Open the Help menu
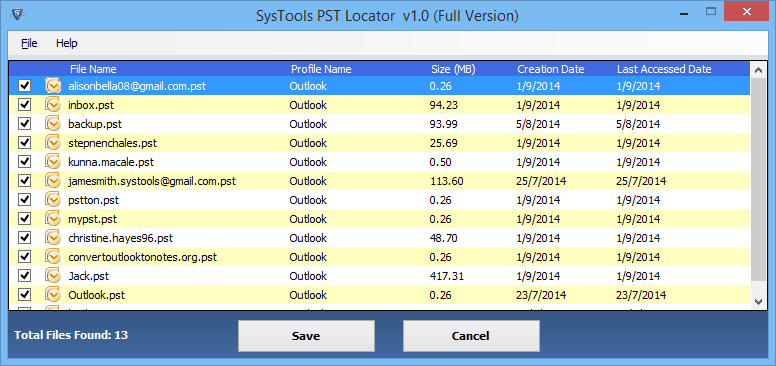Screen dimensions: 776x366 66,43
